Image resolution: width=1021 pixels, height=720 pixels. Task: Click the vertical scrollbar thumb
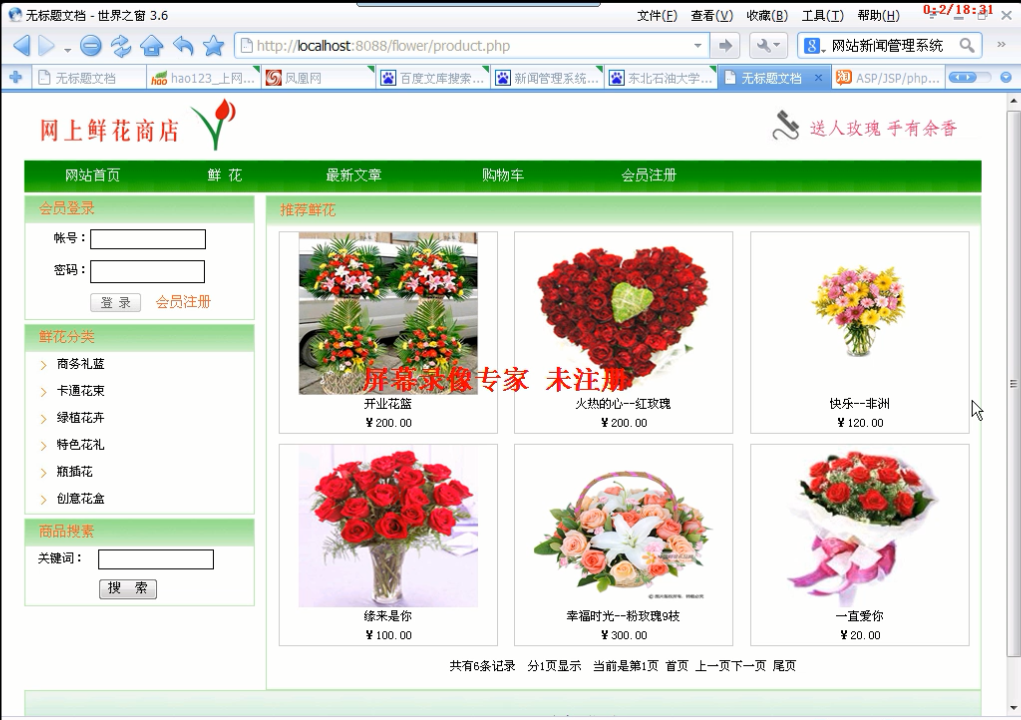point(1013,384)
